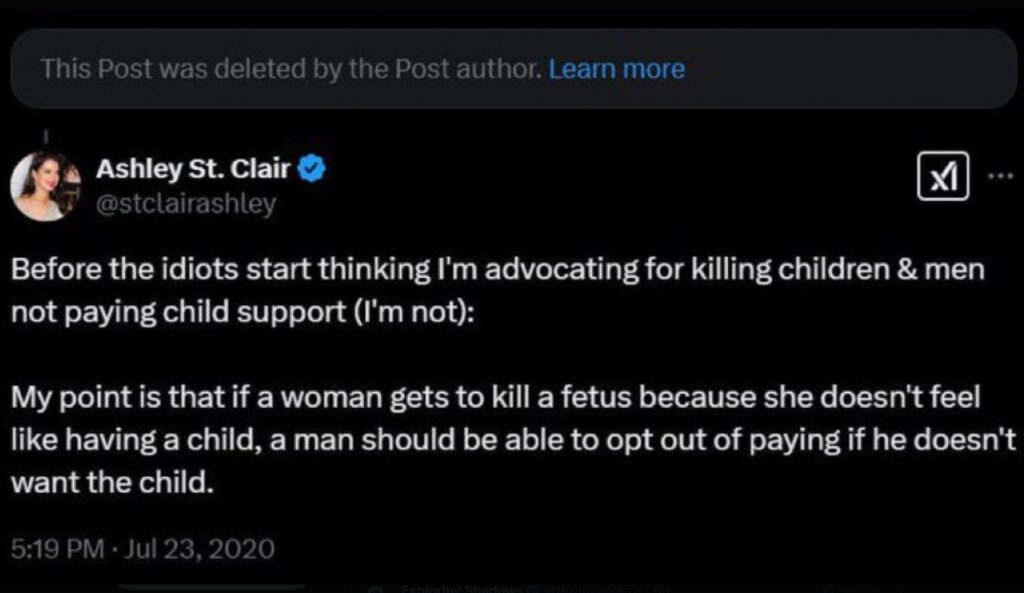
Task: Click the 5:19 PM time text
Action: coord(56,549)
